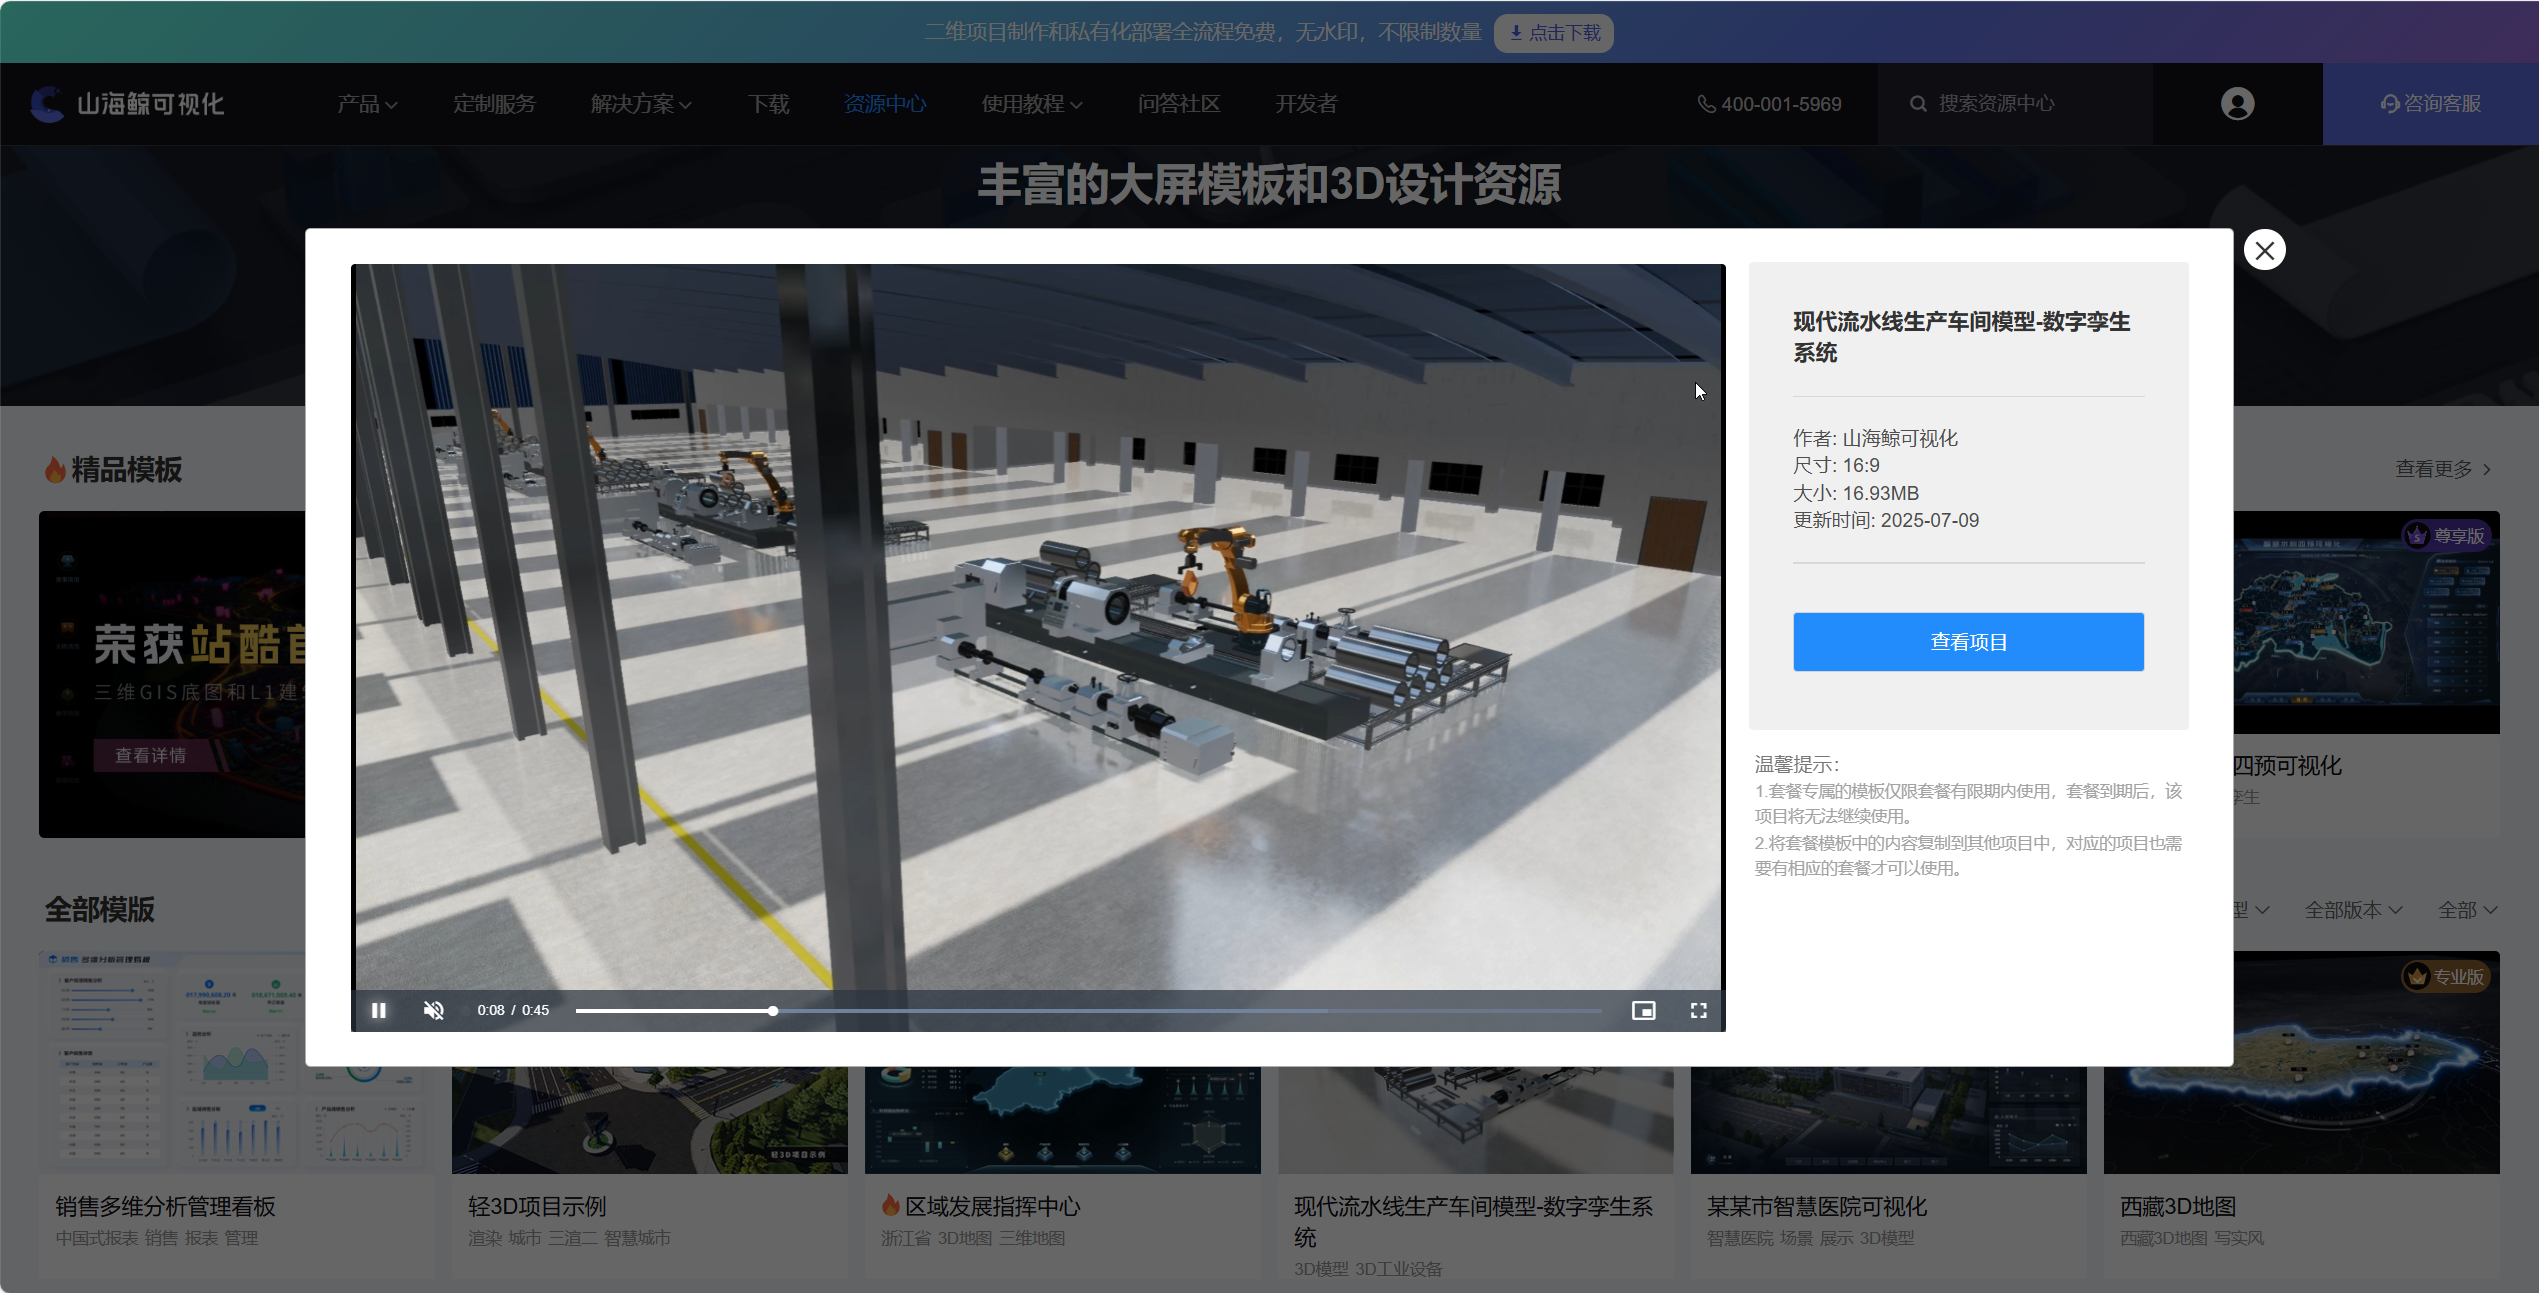Image resolution: width=2539 pixels, height=1293 pixels.
Task: Open 咨询客服 support chat
Action: pos(2430,104)
